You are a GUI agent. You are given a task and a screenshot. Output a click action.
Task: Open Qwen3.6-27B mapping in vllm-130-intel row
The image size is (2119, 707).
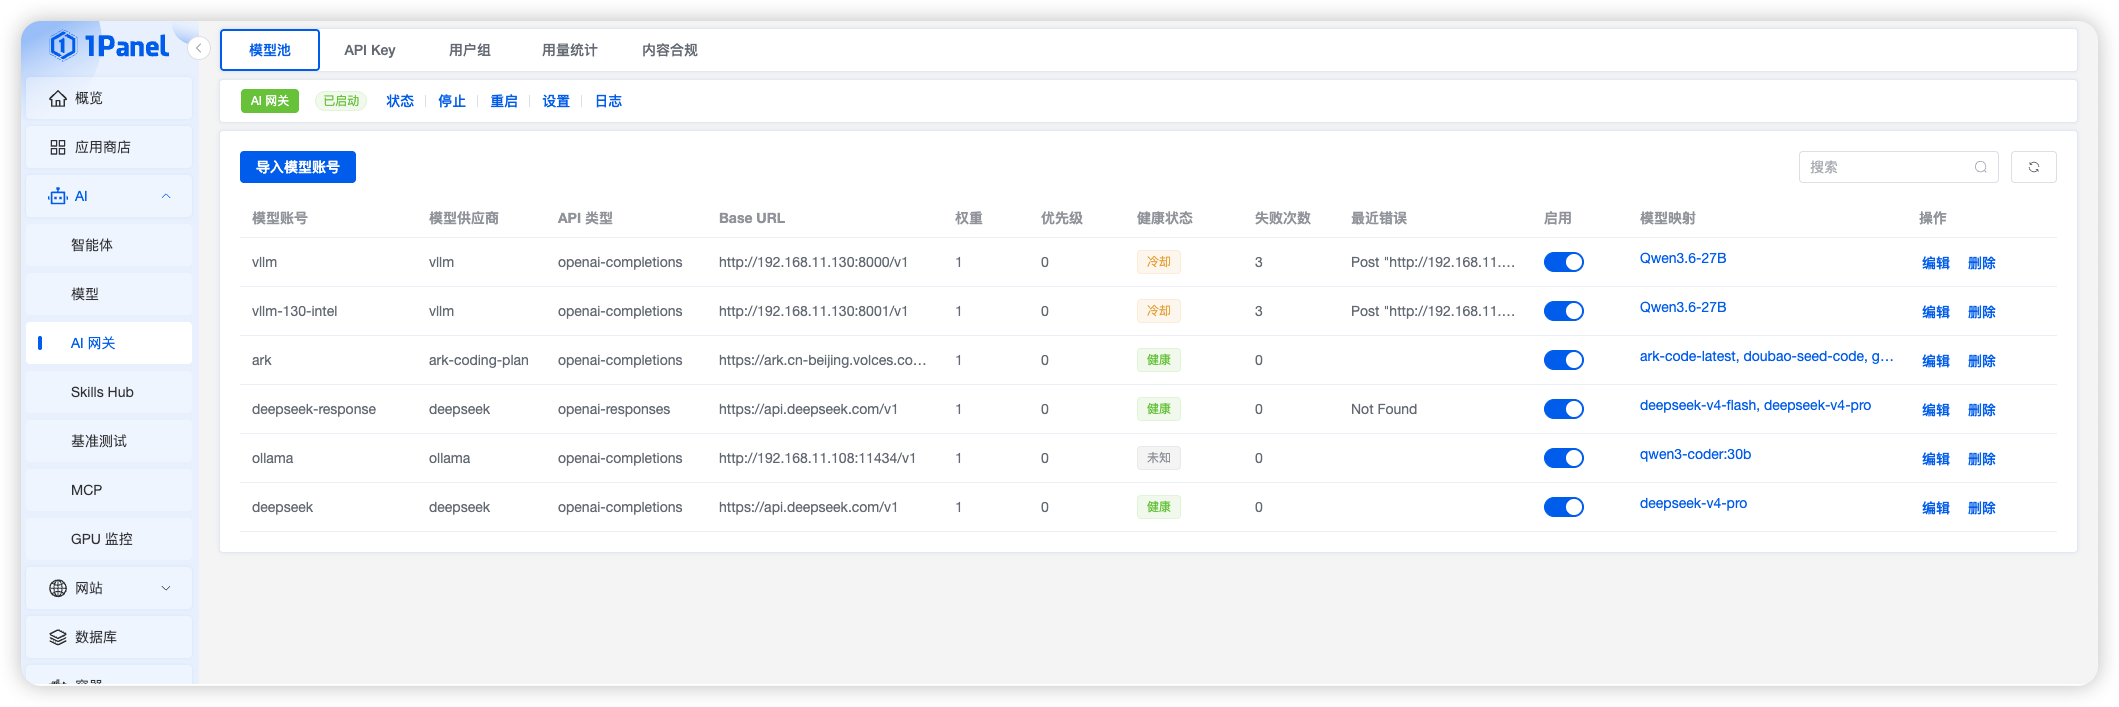(x=1683, y=307)
